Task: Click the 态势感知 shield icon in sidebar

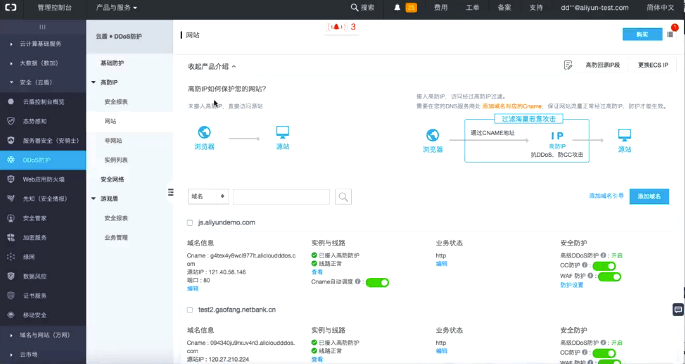Action: click(x=11, y=121)
